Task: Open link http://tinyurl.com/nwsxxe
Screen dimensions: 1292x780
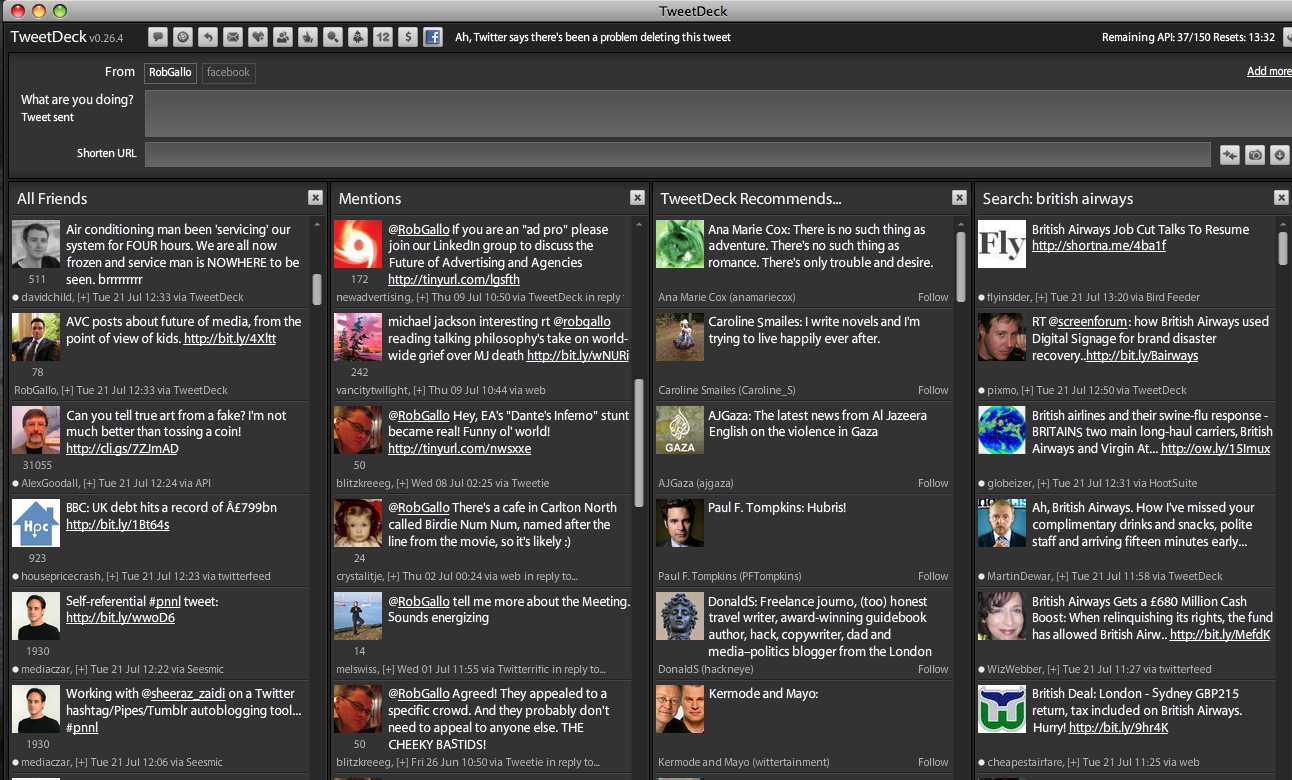Action: coord(460,449)
